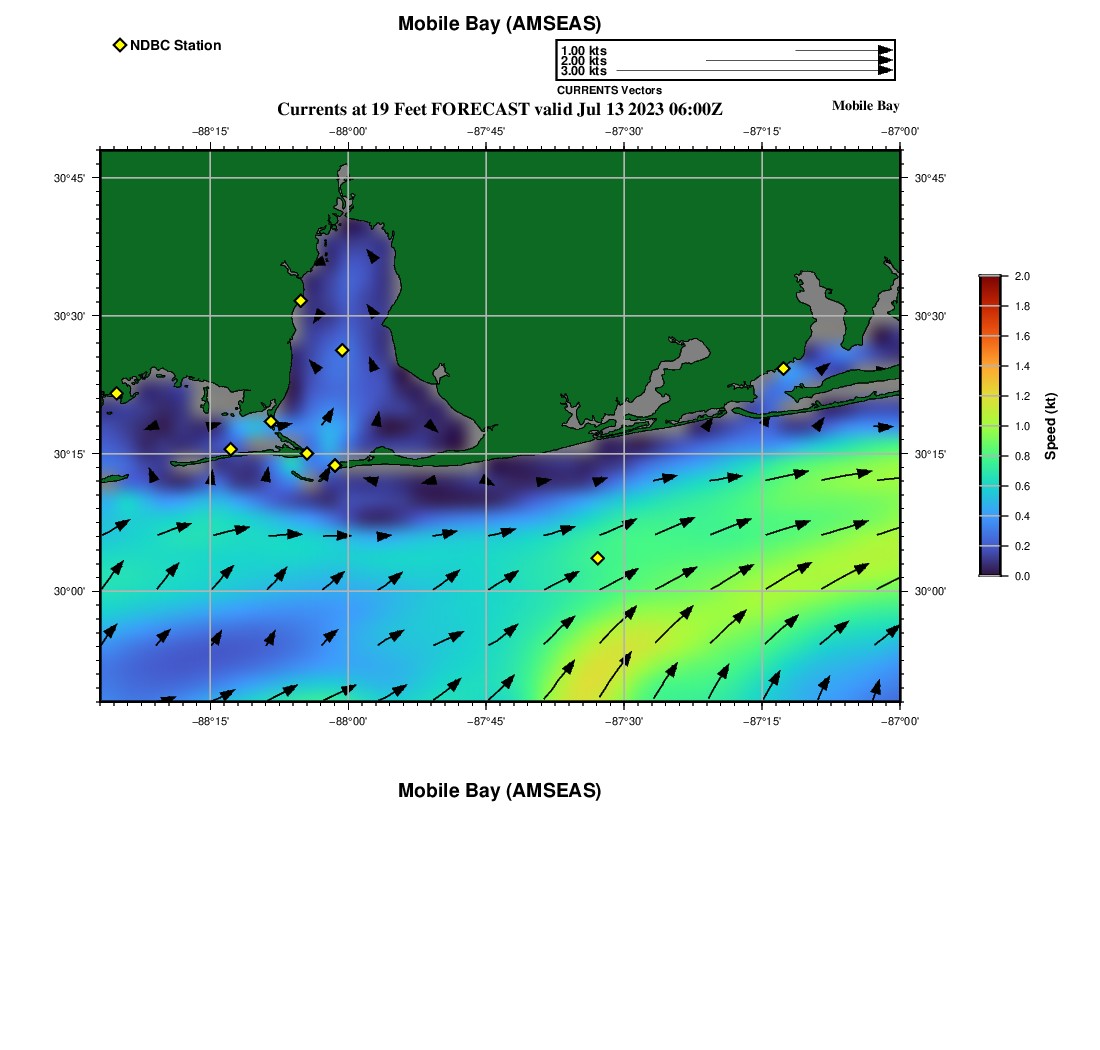1100x1050 pixels.
Task: Click the Currents at 19 Feet FORECAST title
Action: pos(499,109)
